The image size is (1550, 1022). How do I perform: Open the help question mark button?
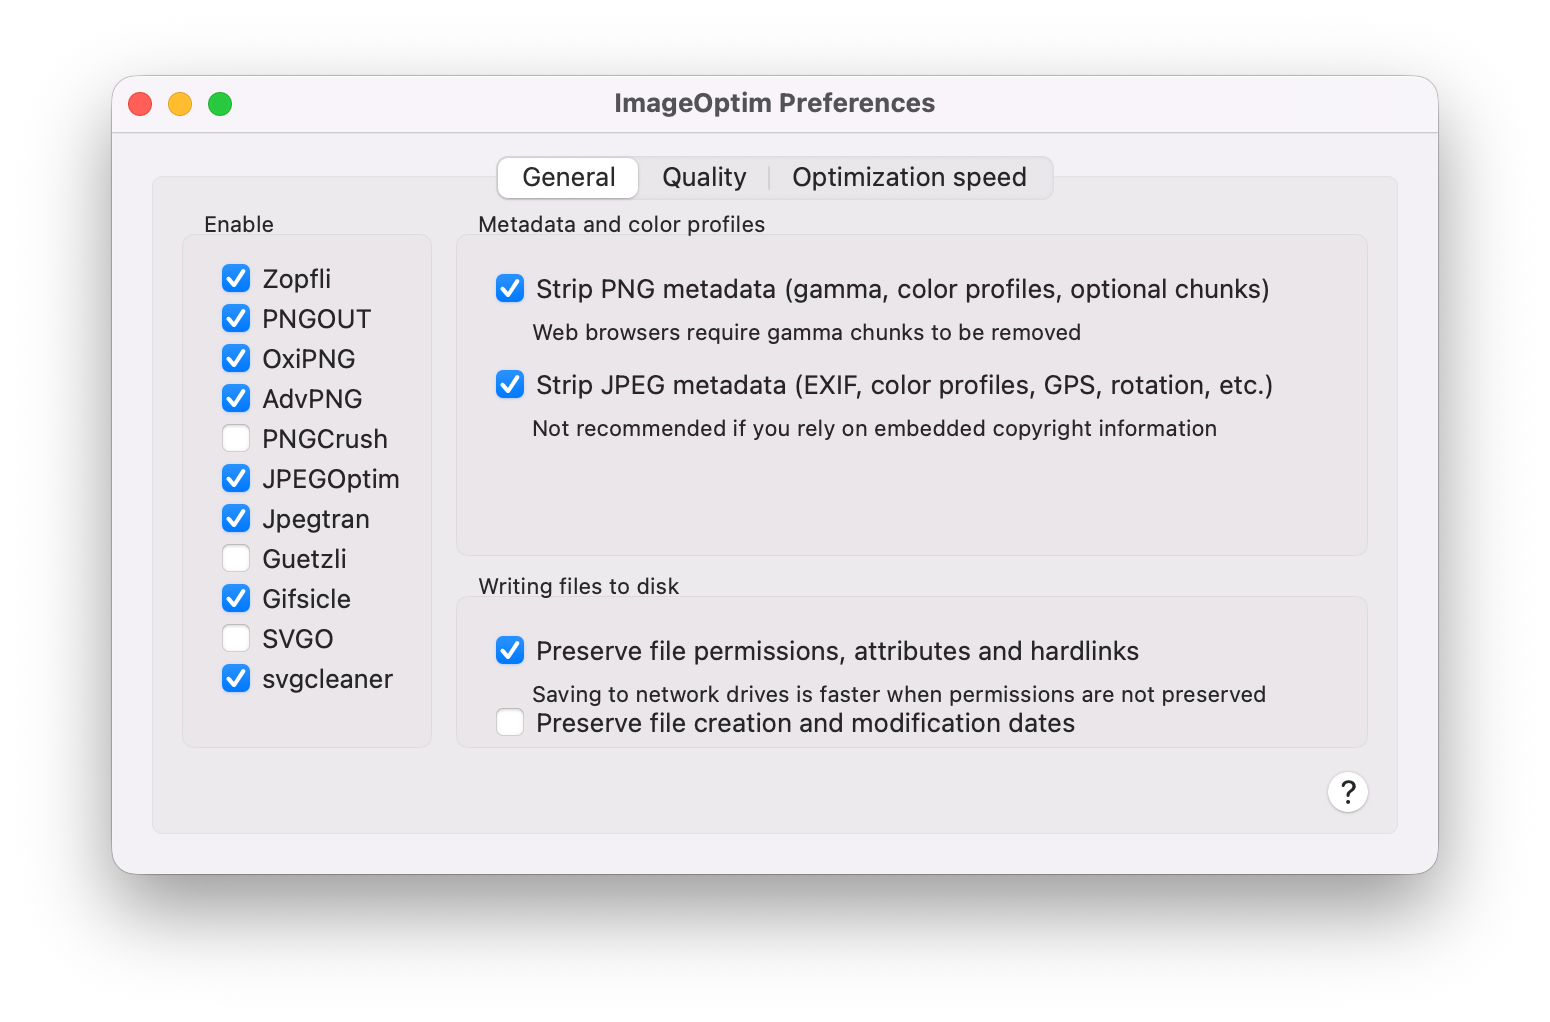[1347, 792]
